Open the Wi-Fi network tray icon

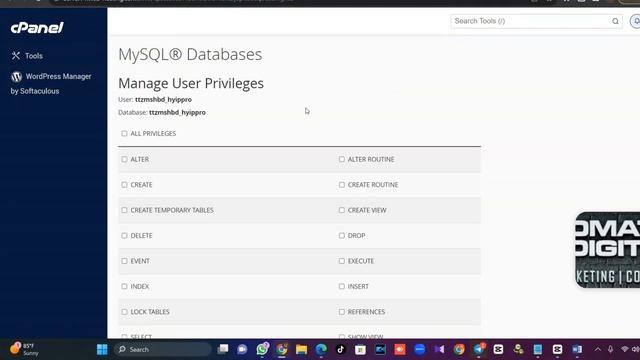624,349
